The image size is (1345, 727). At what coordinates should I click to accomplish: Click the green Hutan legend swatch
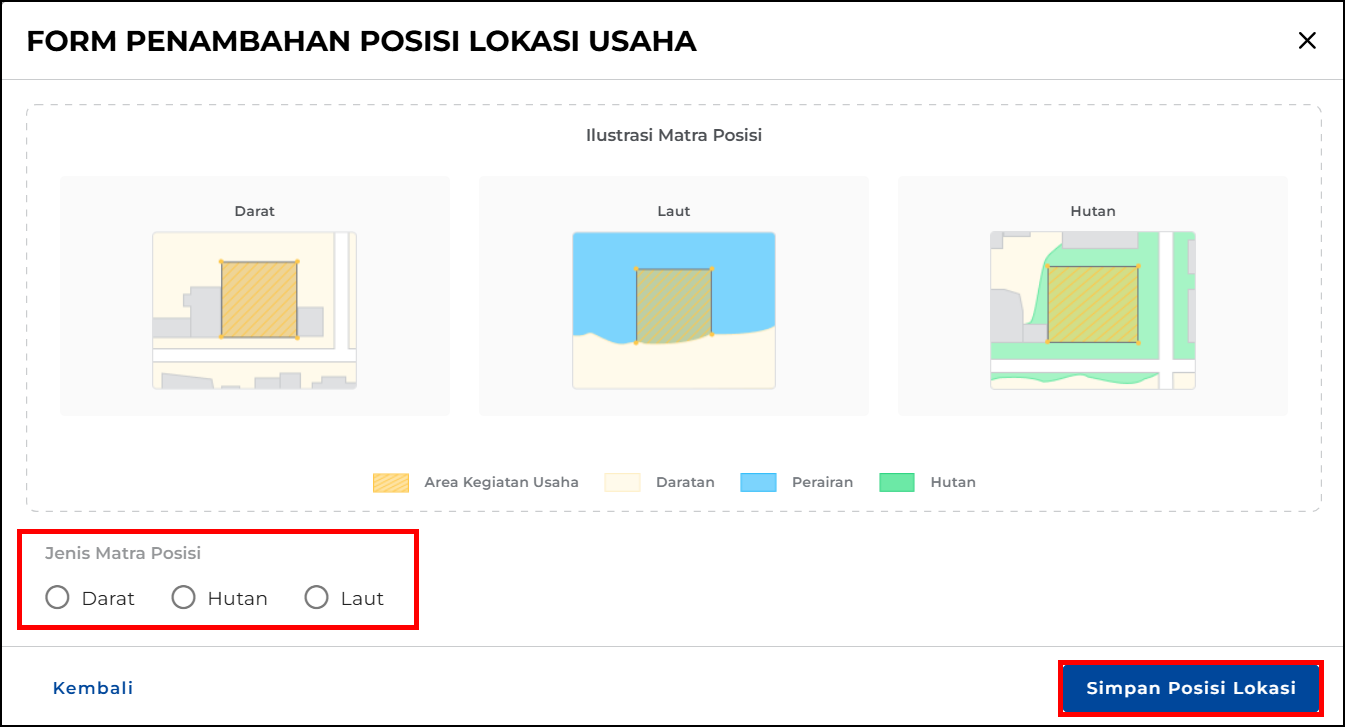tap(897, 482)
